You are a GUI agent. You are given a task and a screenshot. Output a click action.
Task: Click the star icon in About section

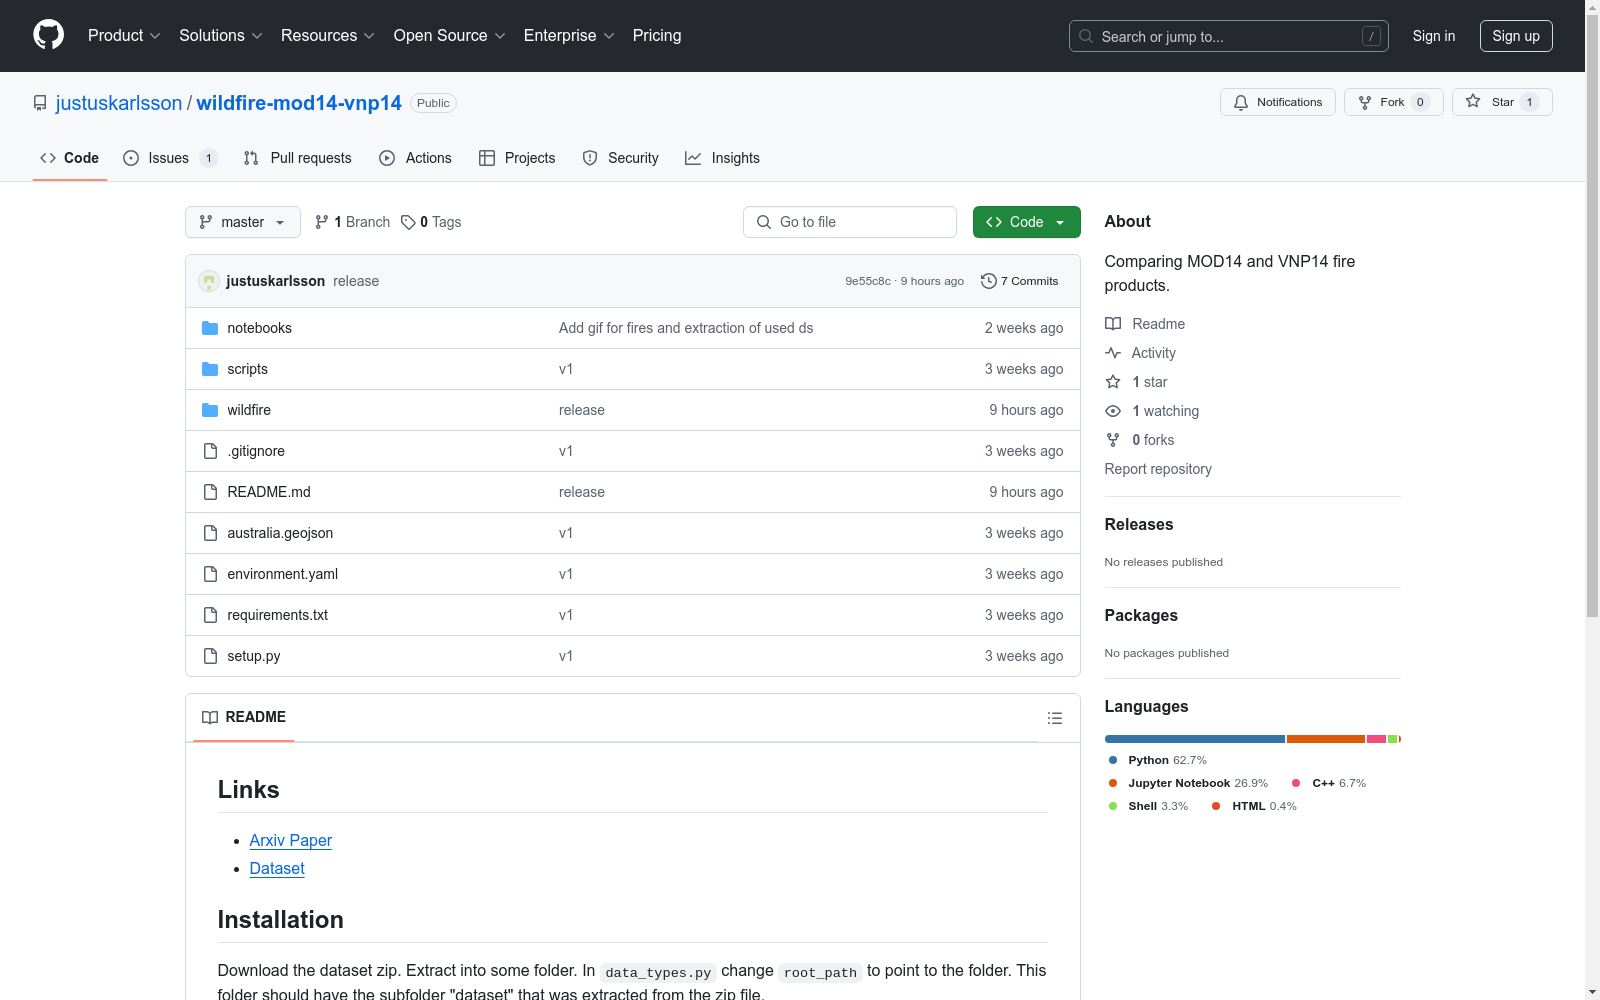1113,382
